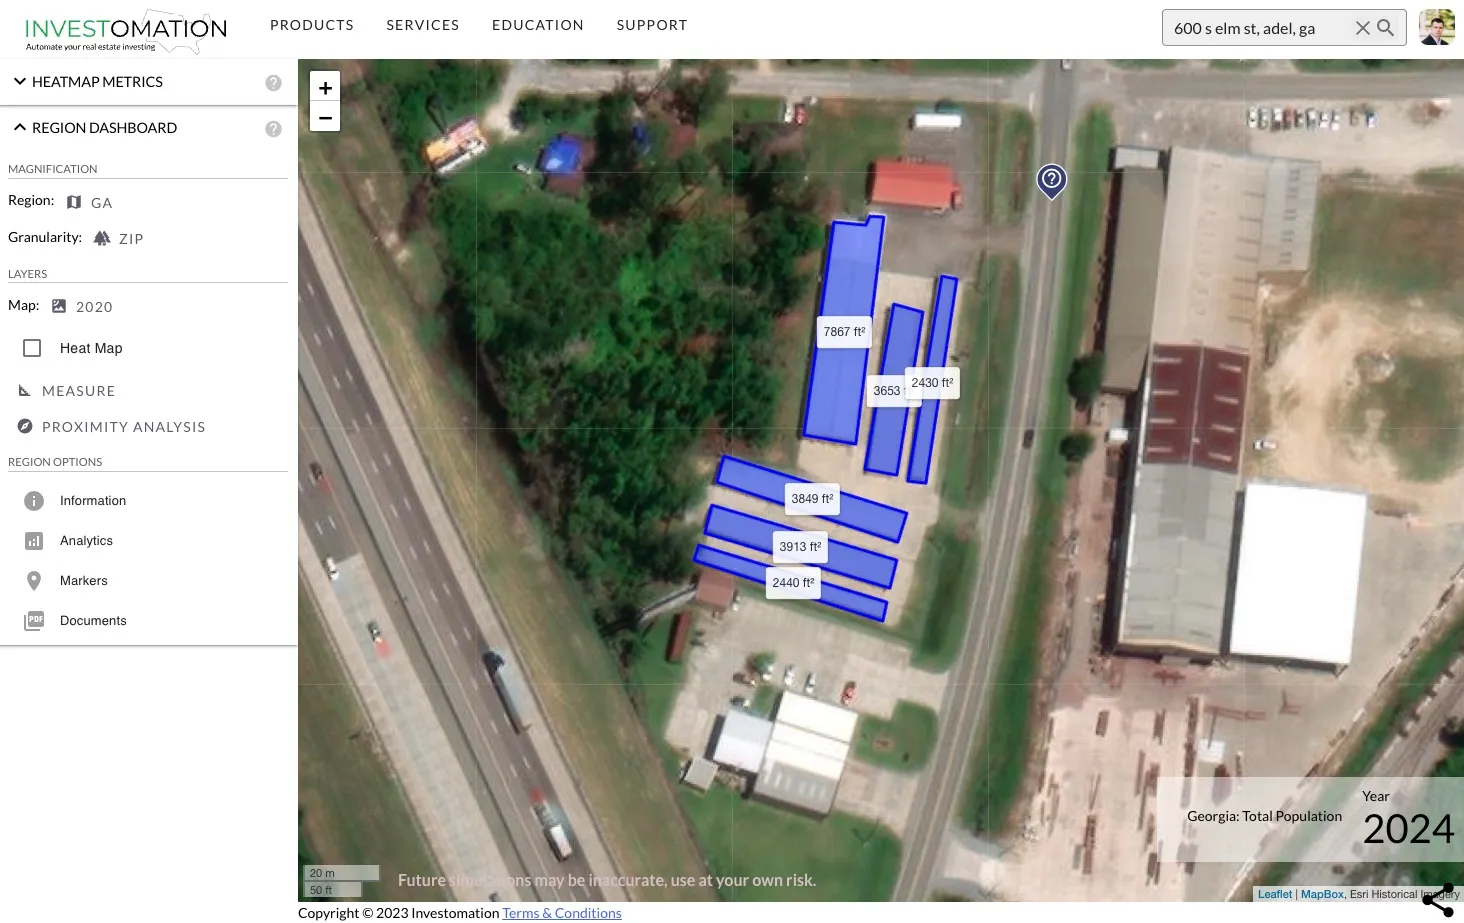This screenshot has width=1464, height=923.
Task: Open the Documents PDF icon
Action: pos(33,620)
